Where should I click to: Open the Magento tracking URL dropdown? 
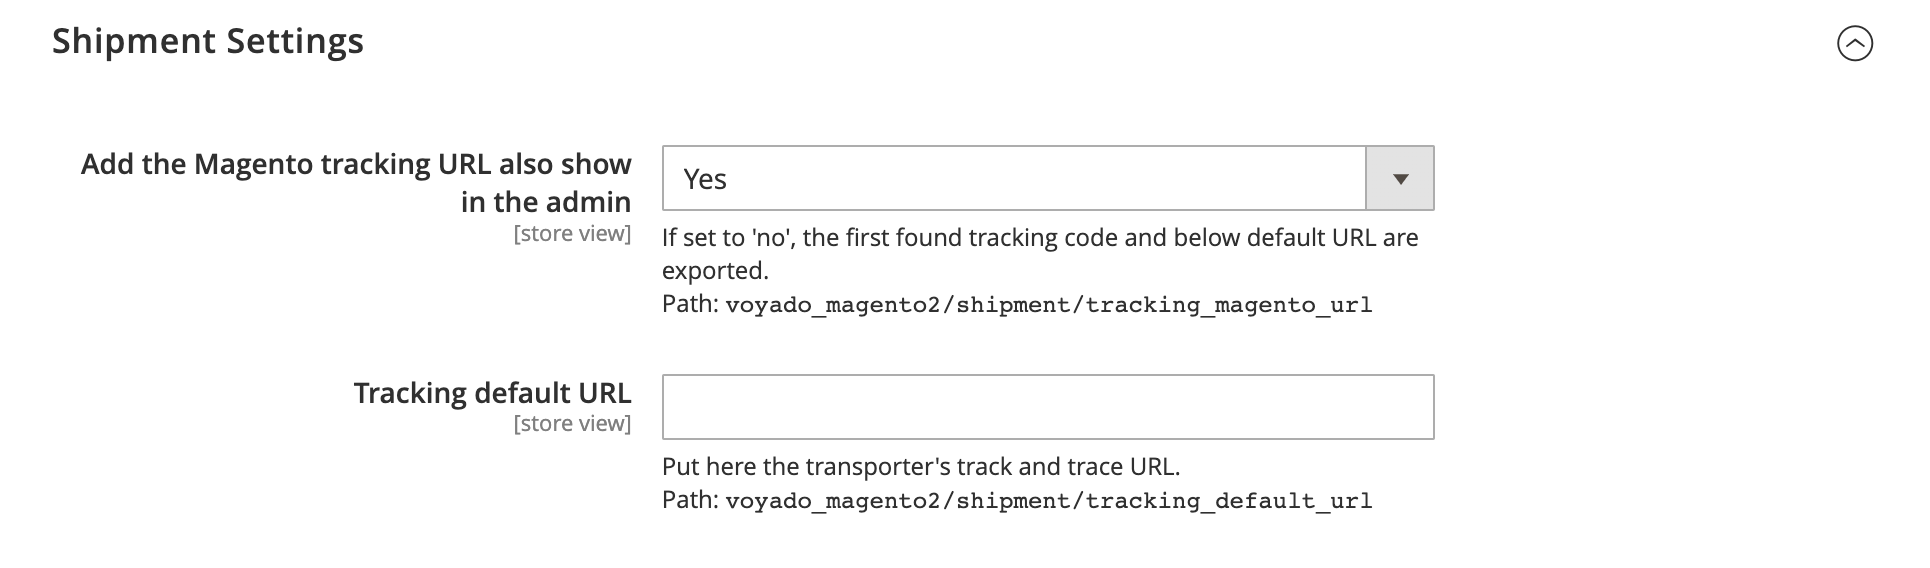(x=1013, y=178)
